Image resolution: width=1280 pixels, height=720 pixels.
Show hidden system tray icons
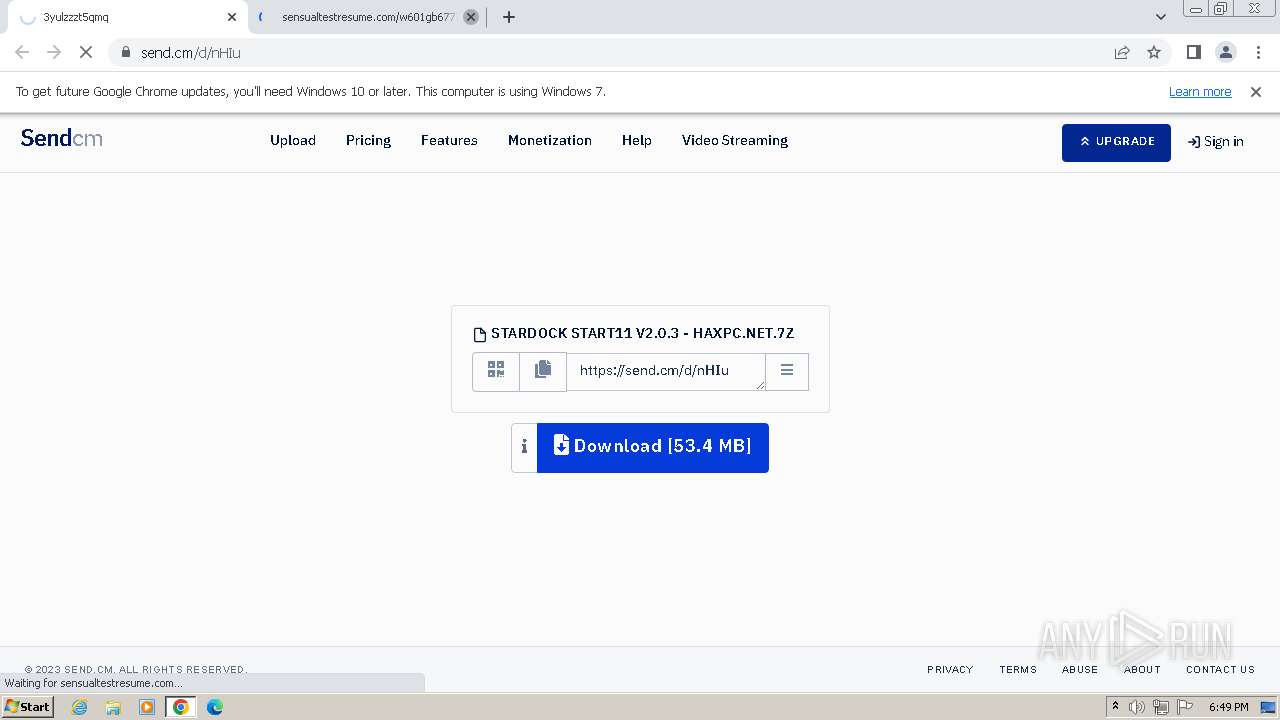pyautogui.click(x=1115, y=707)
